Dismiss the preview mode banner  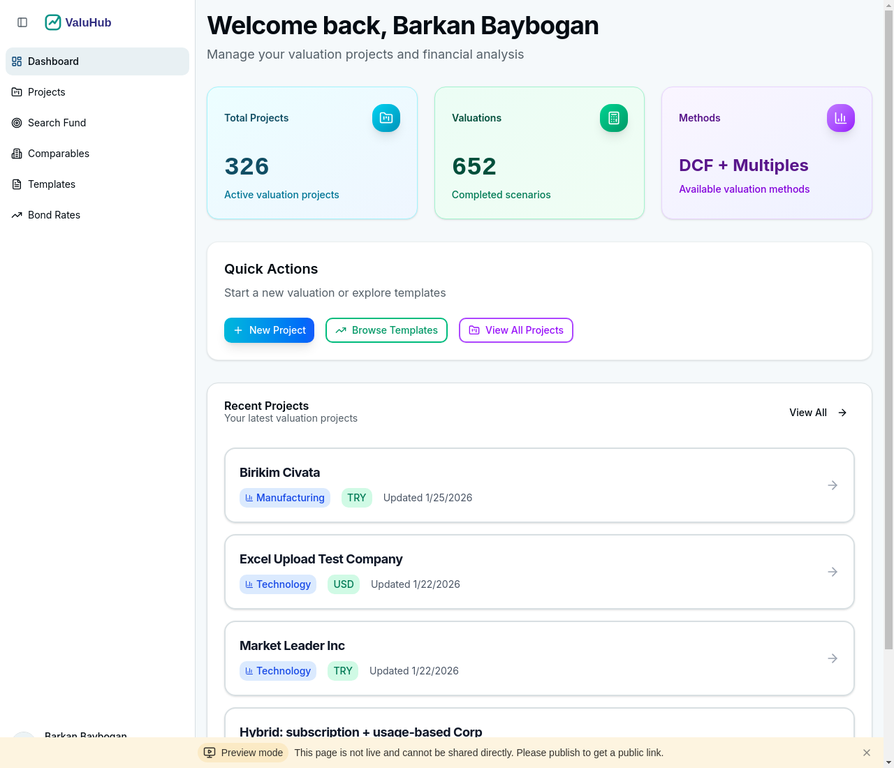866,752
